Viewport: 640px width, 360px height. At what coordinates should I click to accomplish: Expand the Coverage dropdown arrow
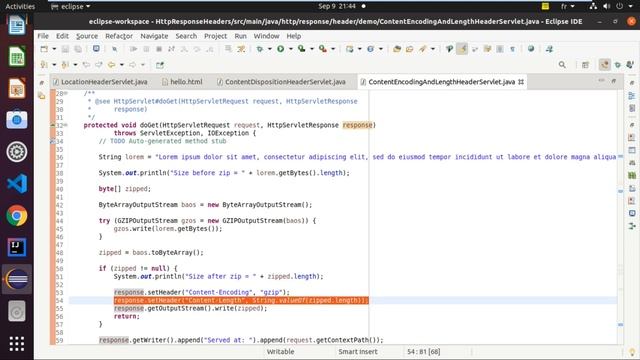[312, 49]
